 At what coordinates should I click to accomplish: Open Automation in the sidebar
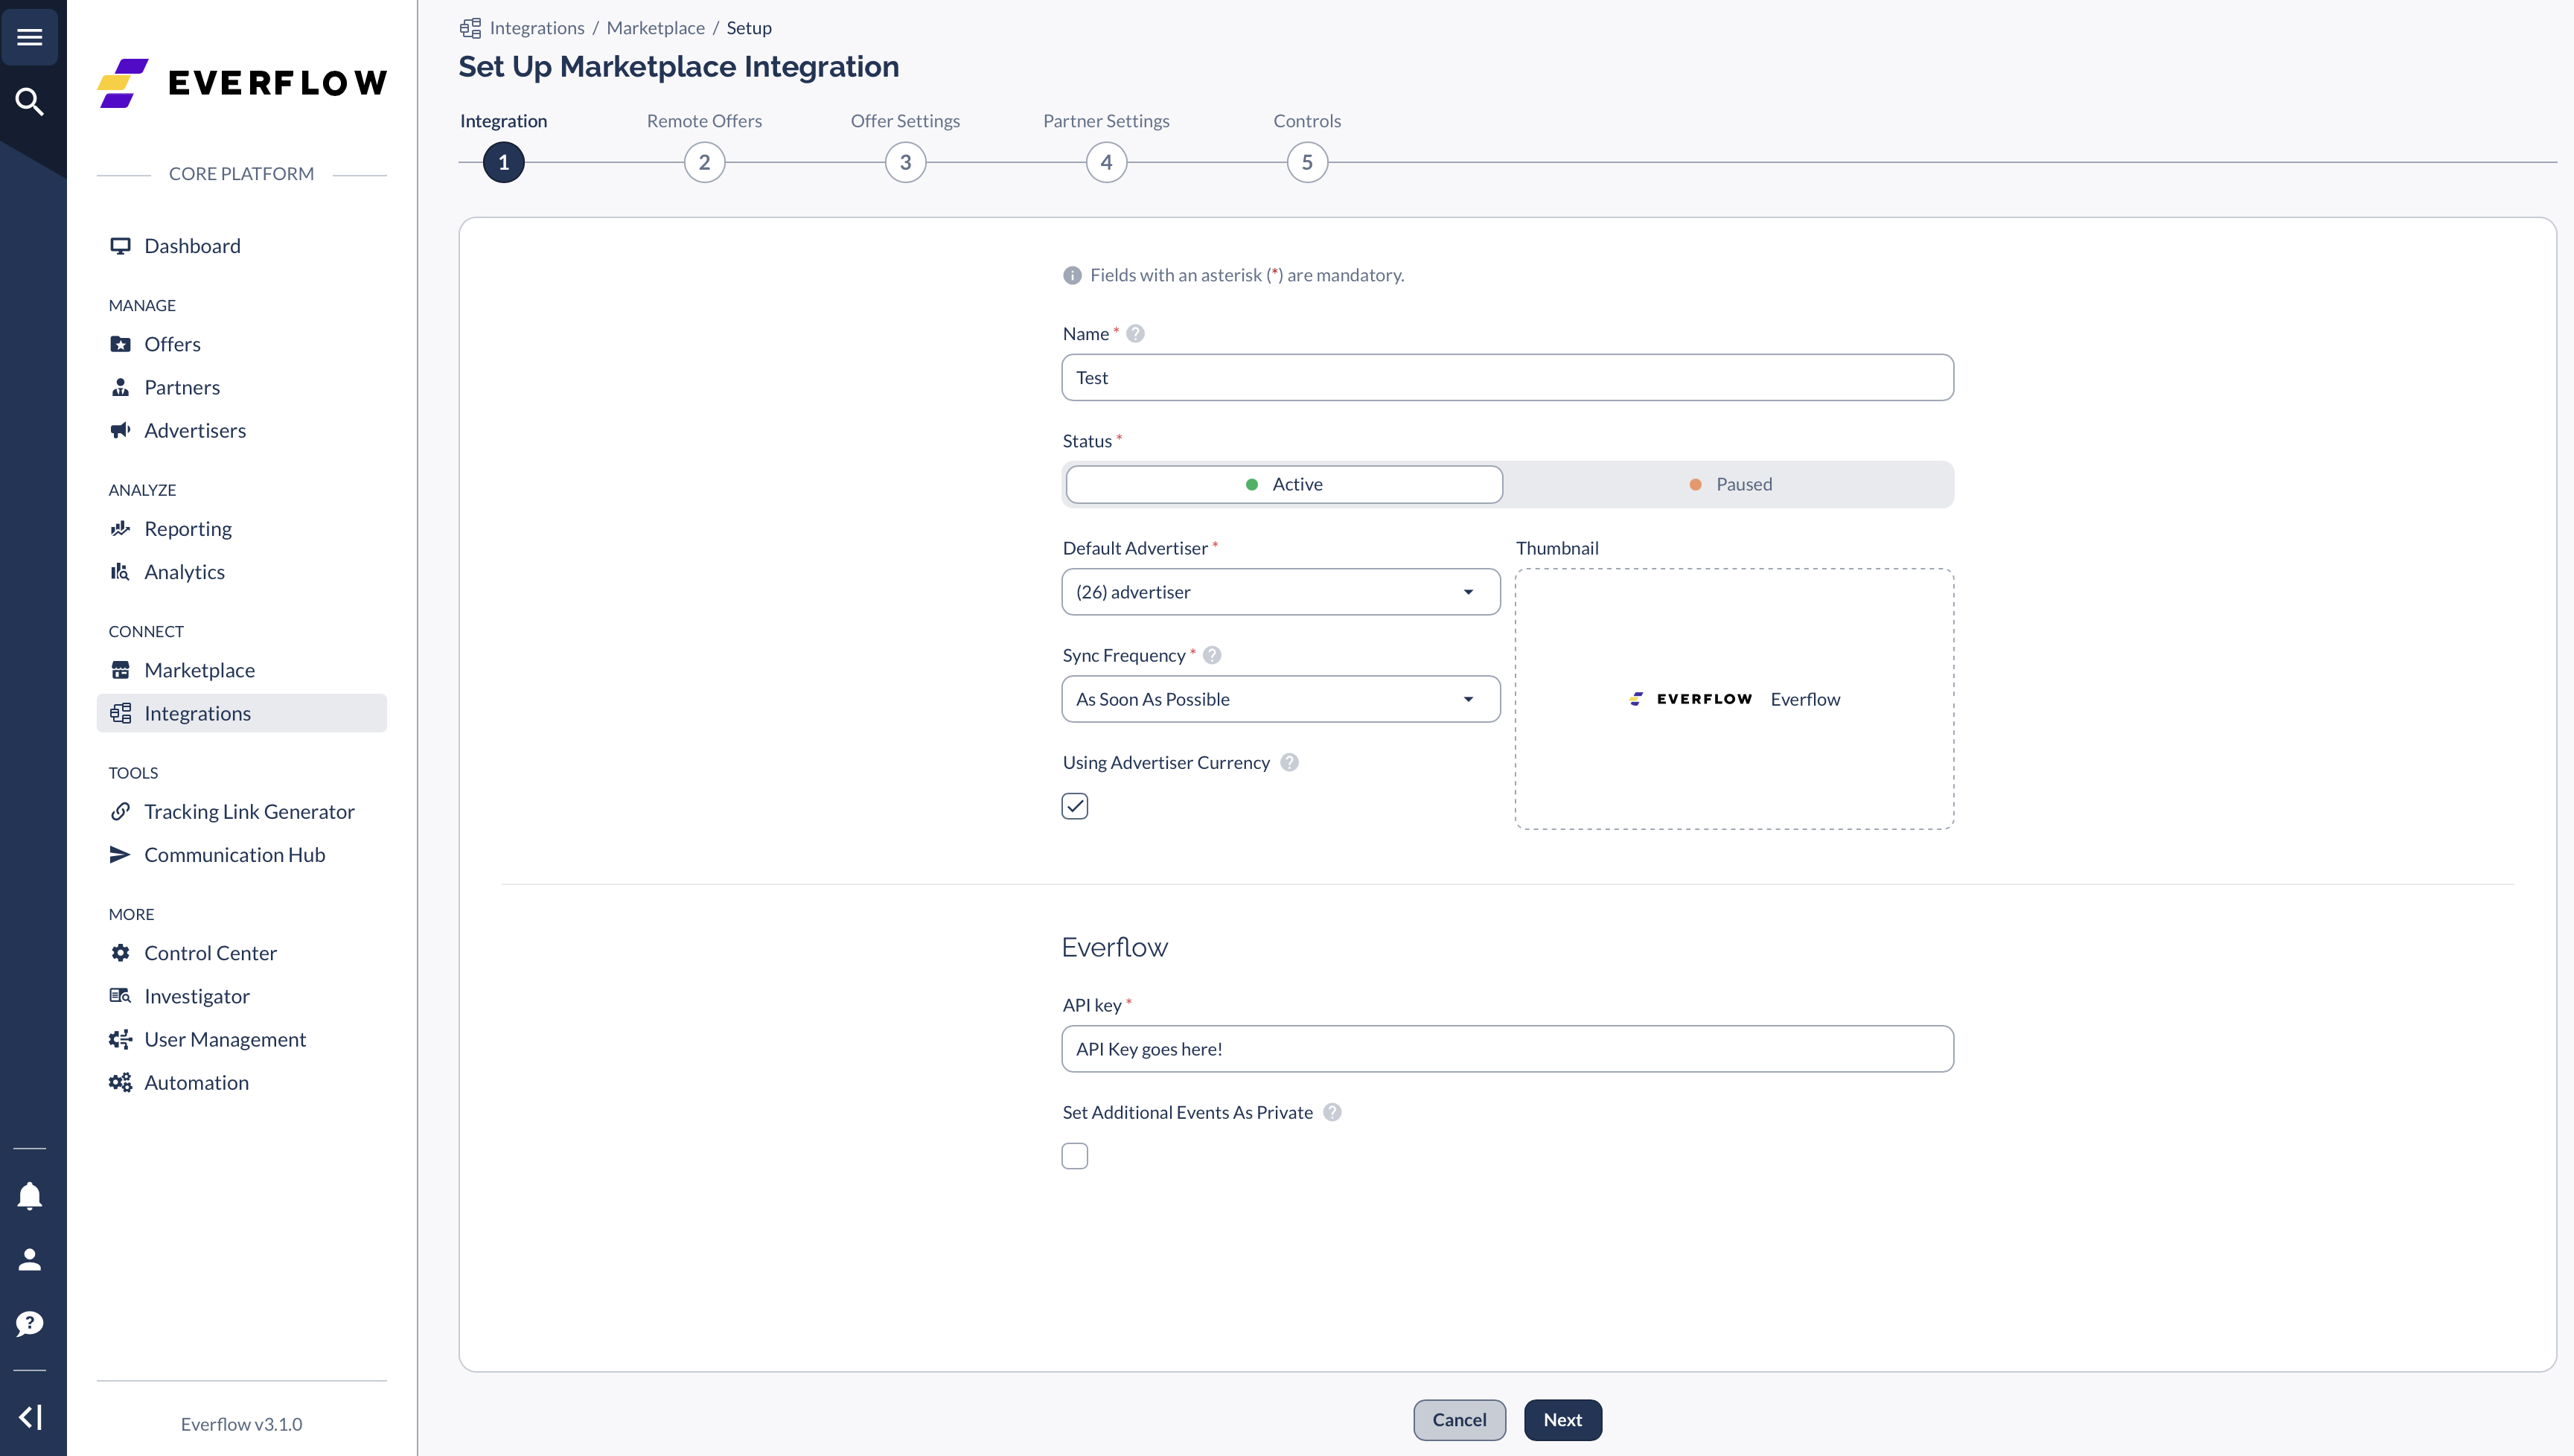[242, 1082]
